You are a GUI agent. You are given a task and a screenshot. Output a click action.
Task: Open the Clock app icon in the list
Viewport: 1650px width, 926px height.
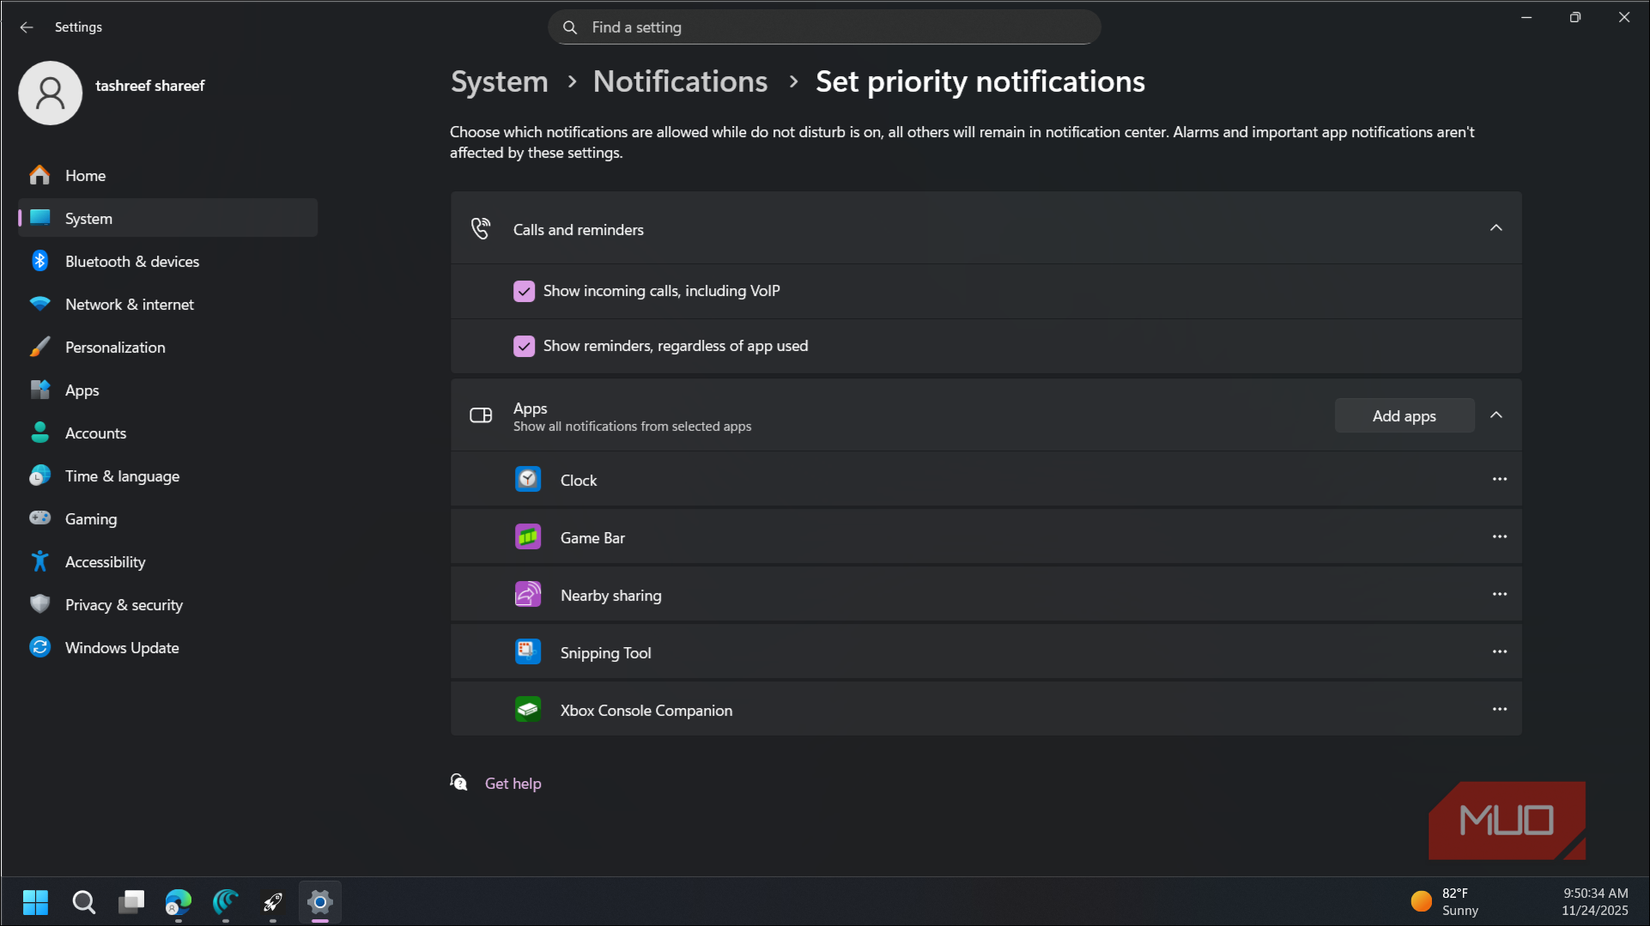coord(528,479)
